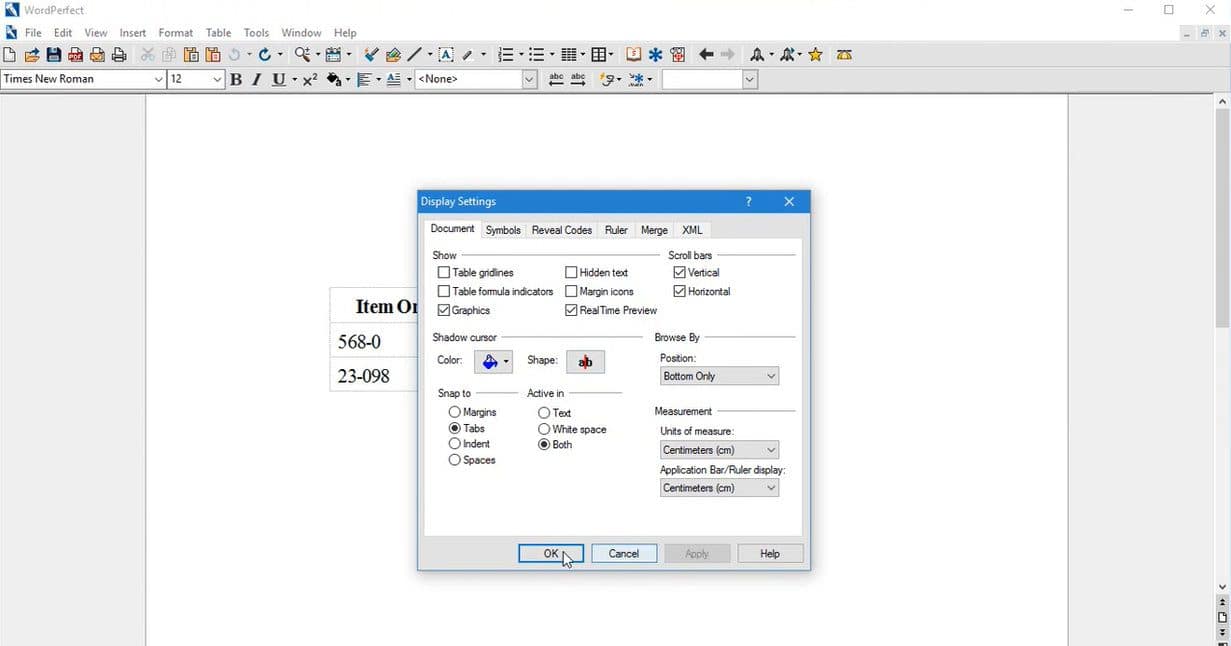The image size is (1231, 646).
Task: Select the Margins radio button under Snap to
Action: pos(455,412)
